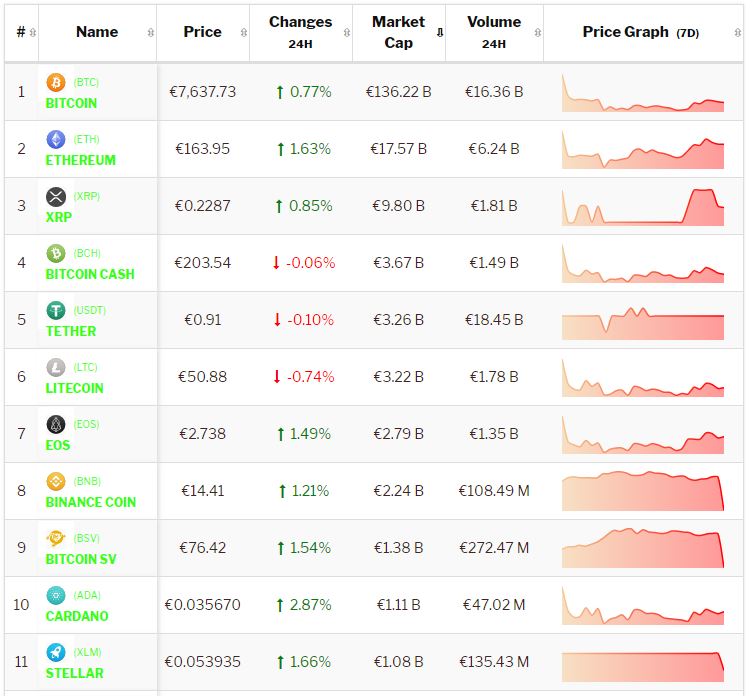Sort by Market Cap header
Viewport: 752px width, 696px height.
pyautogui.click(x=398, y=32)
